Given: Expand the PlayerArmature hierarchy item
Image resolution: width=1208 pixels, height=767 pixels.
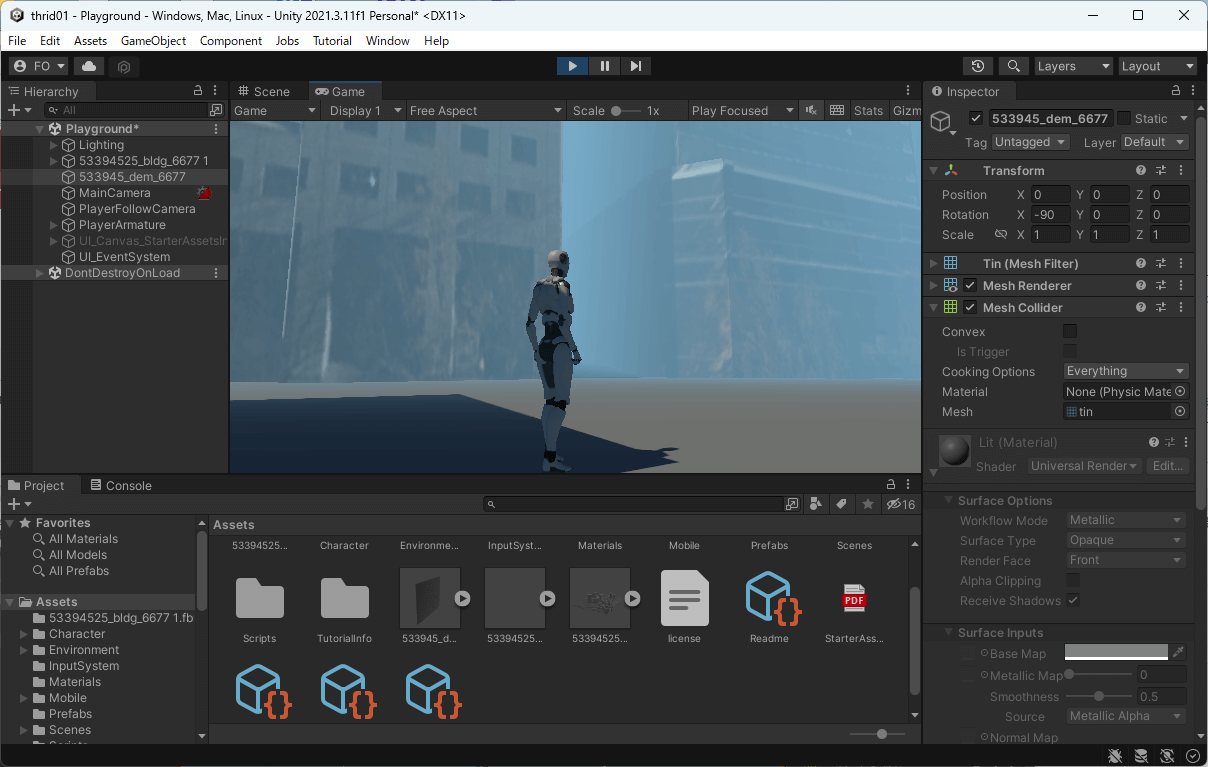Looking at the screenshot, I should point(54,225).
